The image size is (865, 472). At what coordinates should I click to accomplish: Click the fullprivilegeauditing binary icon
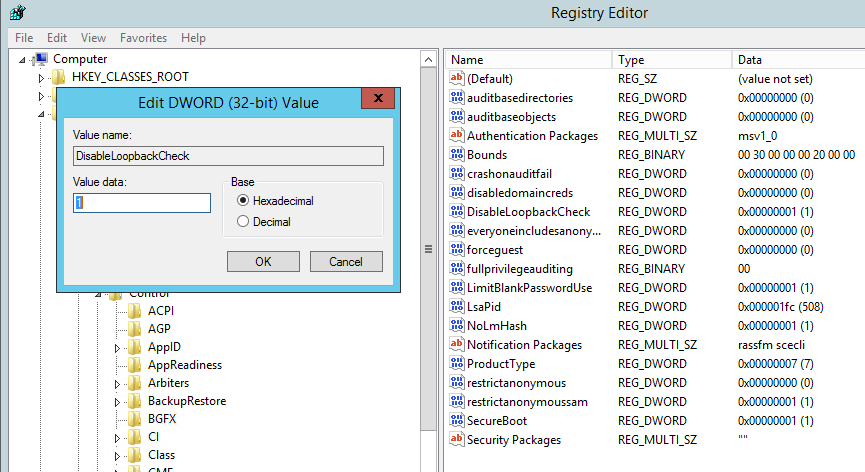click(x=456, y=269)
